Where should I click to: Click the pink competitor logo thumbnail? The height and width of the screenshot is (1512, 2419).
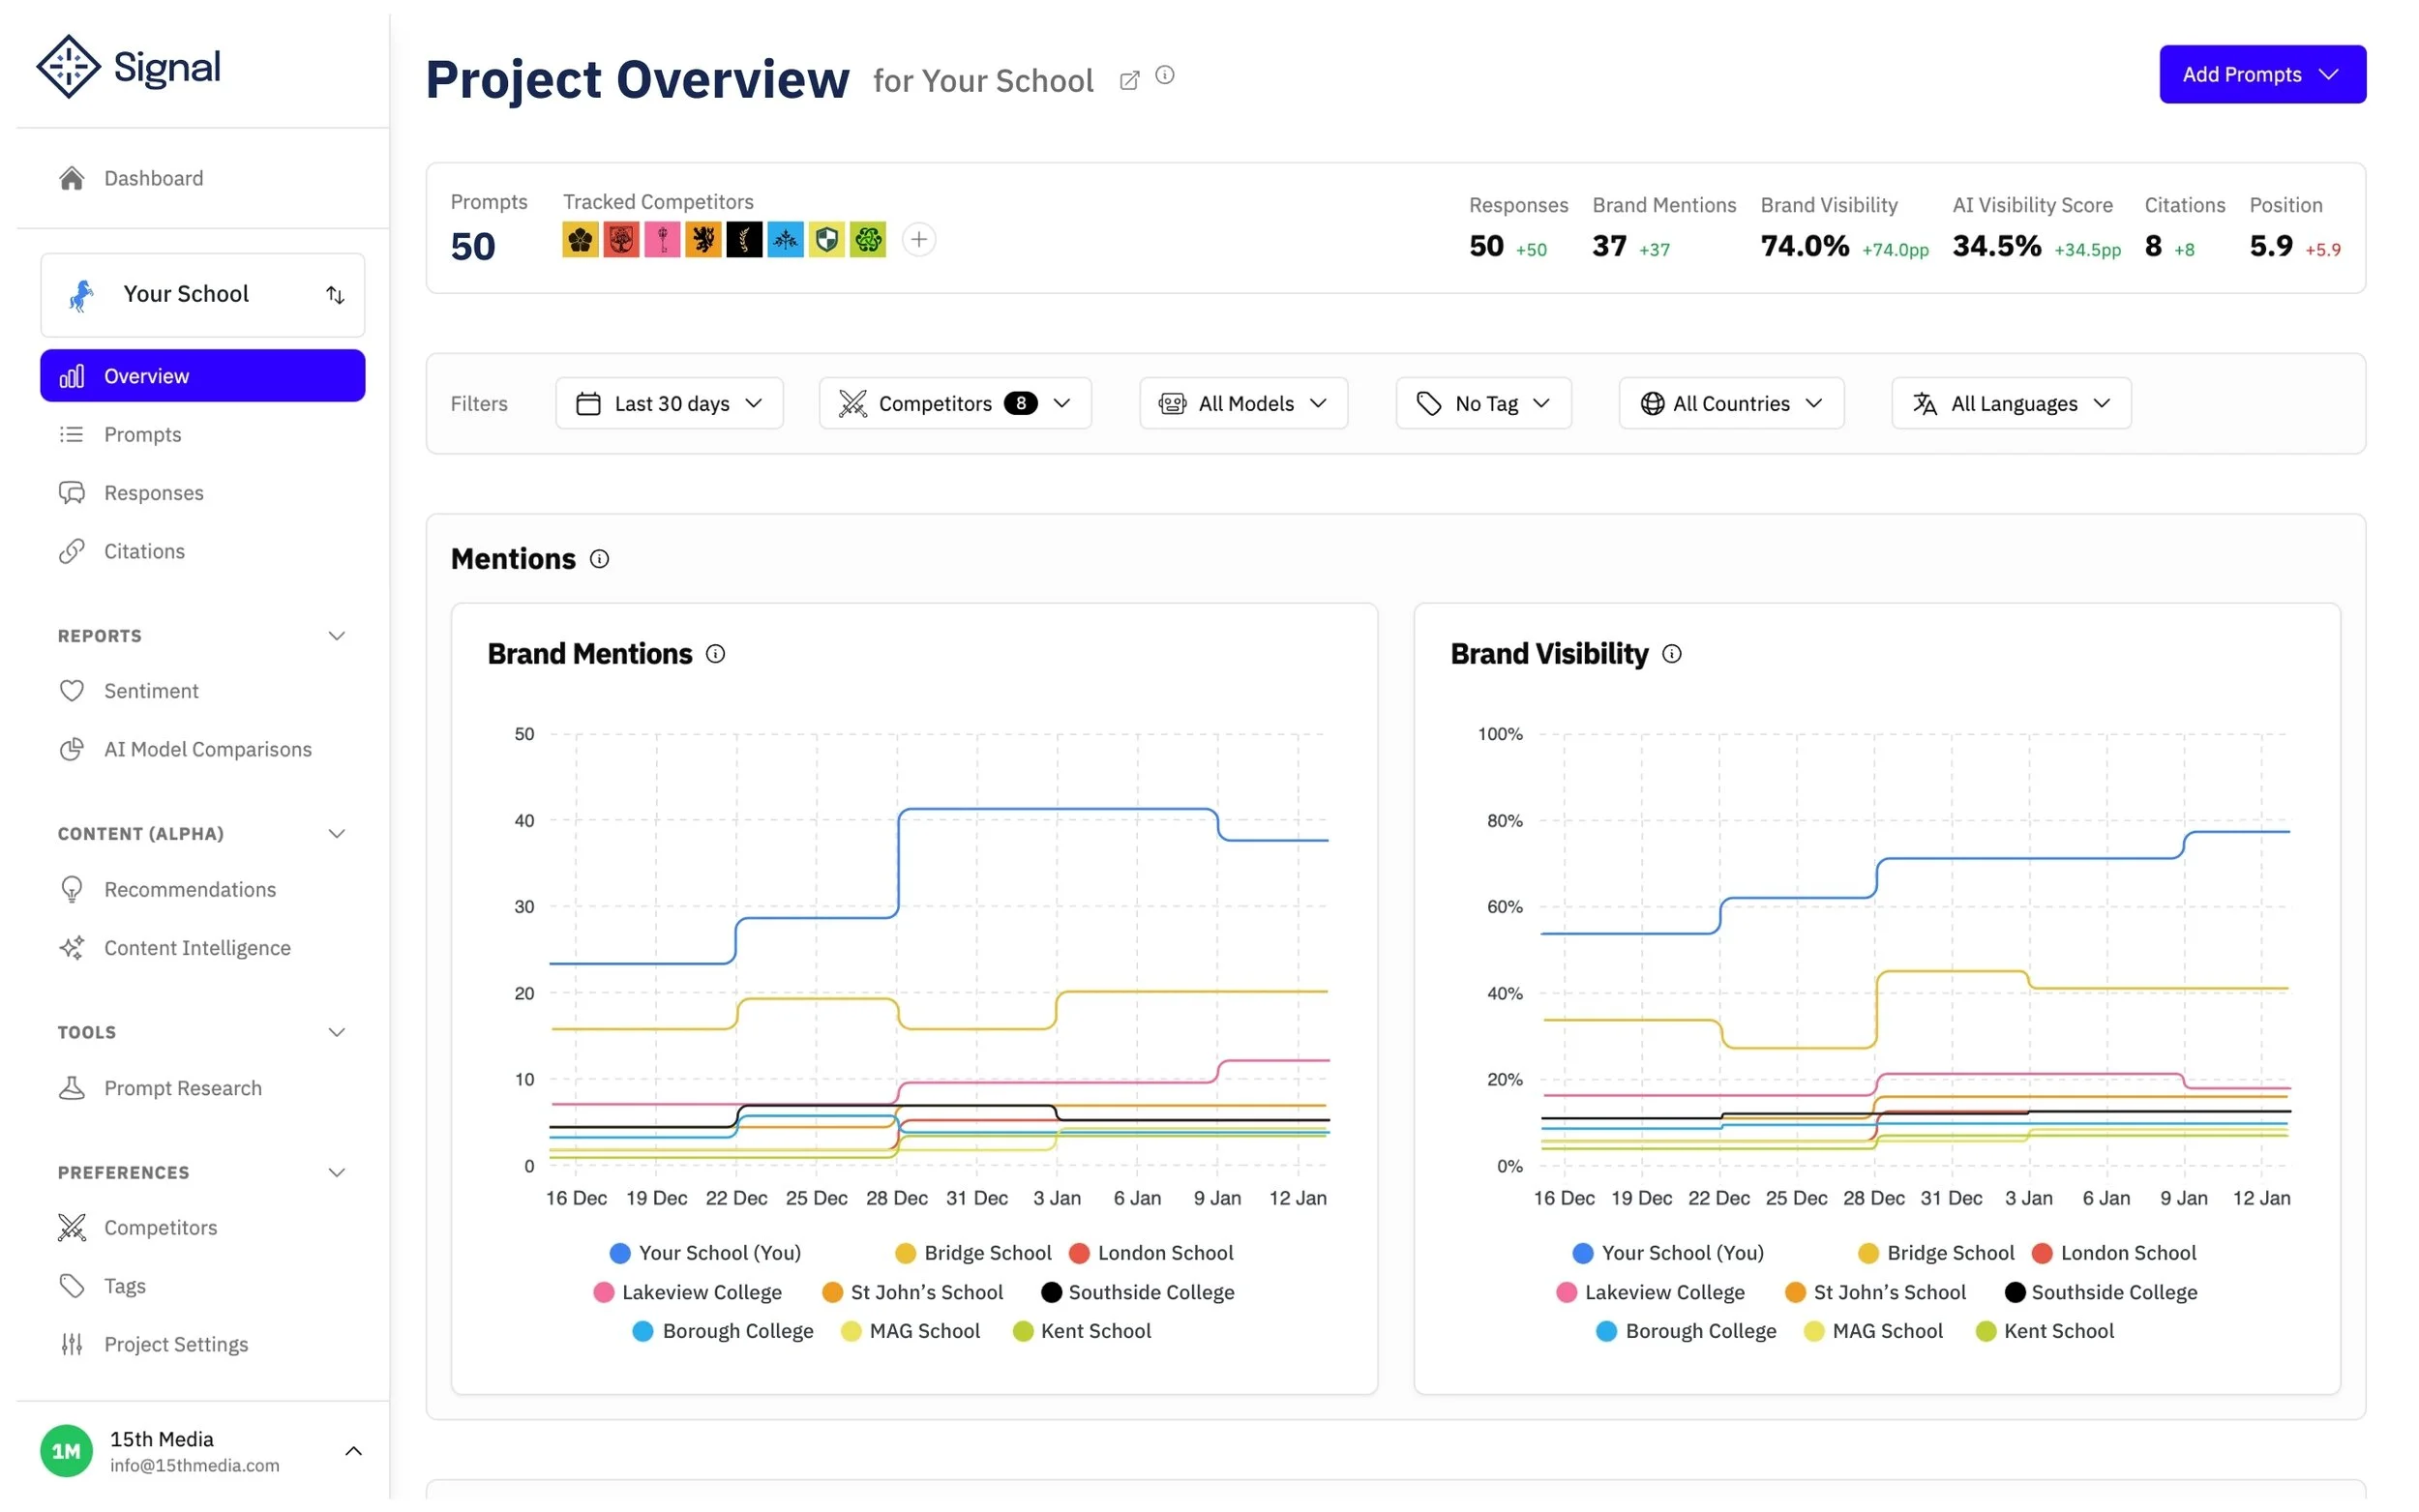pos(662,240)
